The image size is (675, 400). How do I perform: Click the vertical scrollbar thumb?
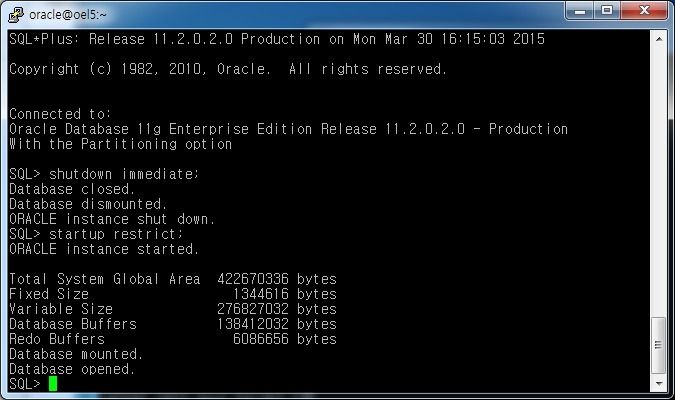point(659,345)
